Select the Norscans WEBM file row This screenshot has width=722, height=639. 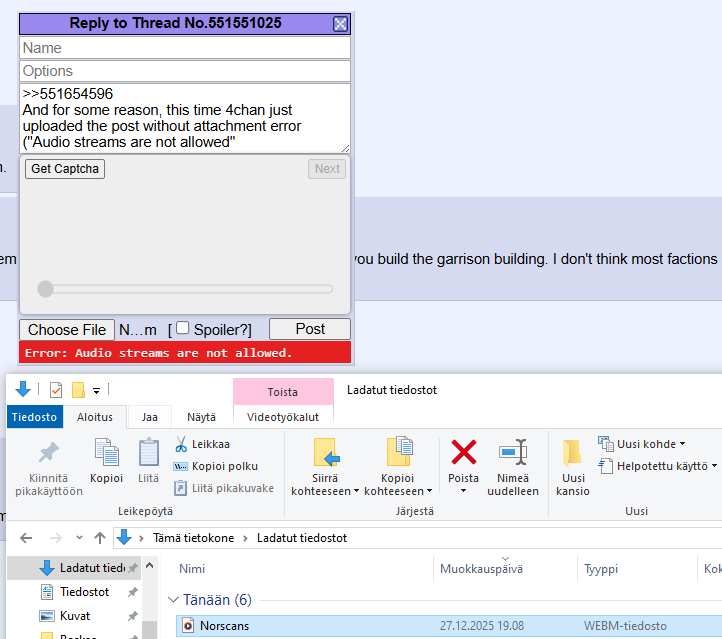(x=449, y=626)
